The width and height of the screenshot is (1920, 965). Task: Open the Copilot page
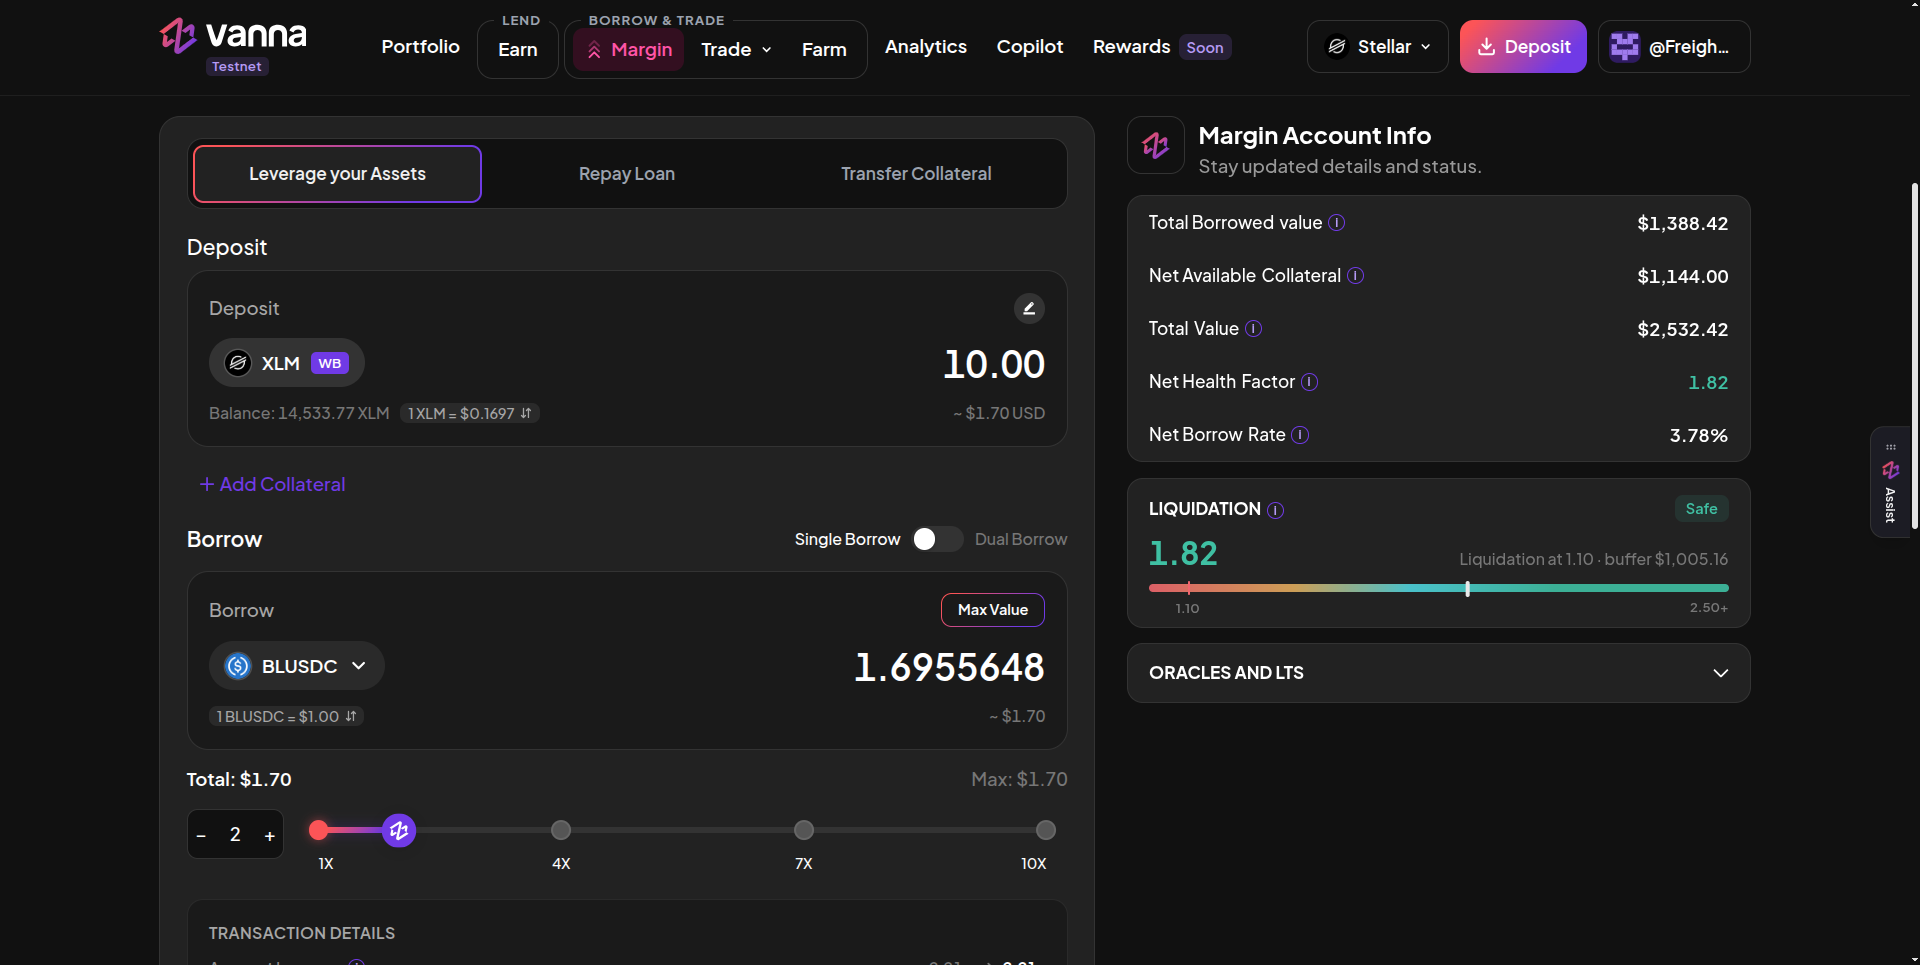coord(1030,47)
